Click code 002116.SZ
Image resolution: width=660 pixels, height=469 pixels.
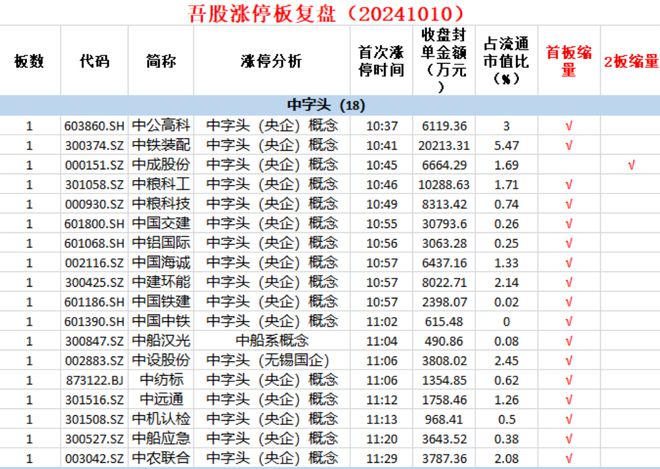94,263
